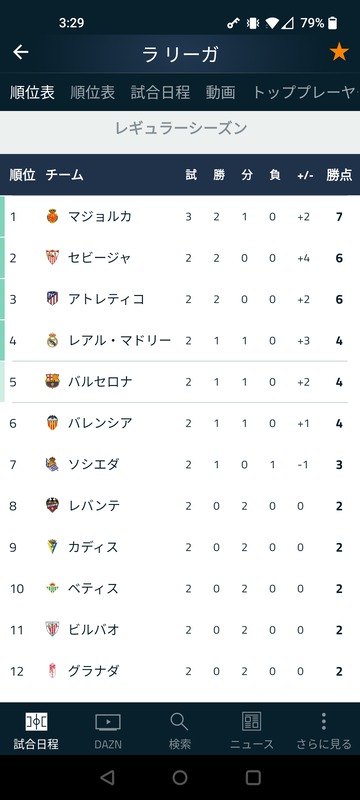Open the グラナダ team crest

click(53, 670)
